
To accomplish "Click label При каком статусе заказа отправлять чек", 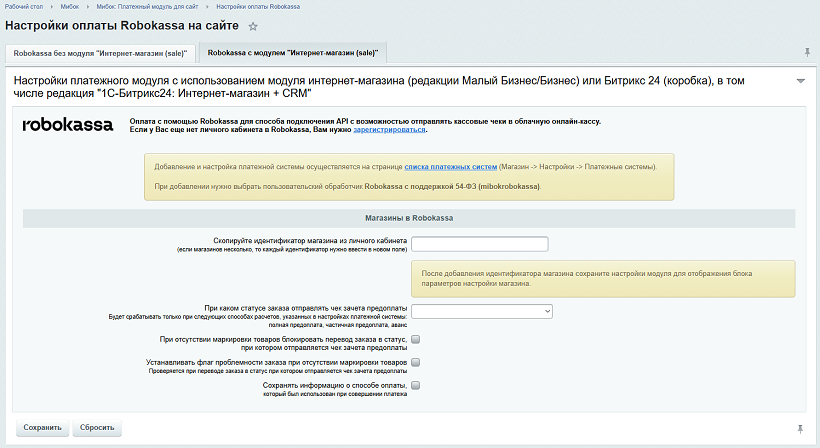I will (x=305, y=308).
